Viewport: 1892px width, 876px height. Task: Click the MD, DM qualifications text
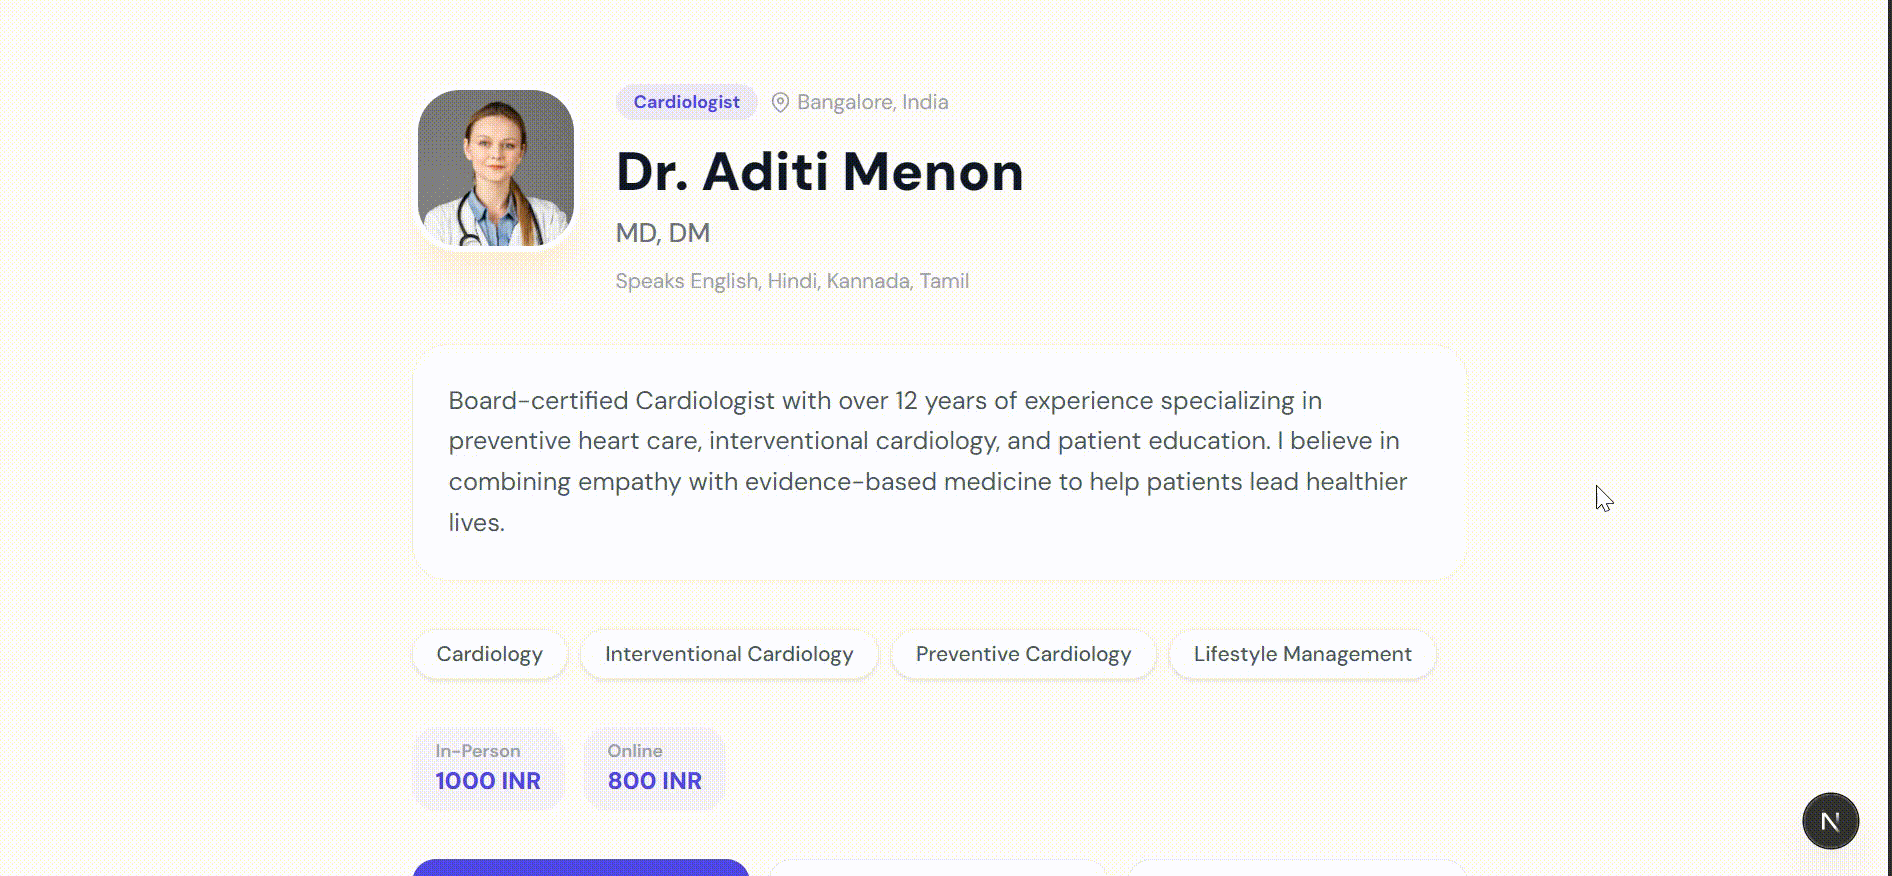(x=663, y=233)
